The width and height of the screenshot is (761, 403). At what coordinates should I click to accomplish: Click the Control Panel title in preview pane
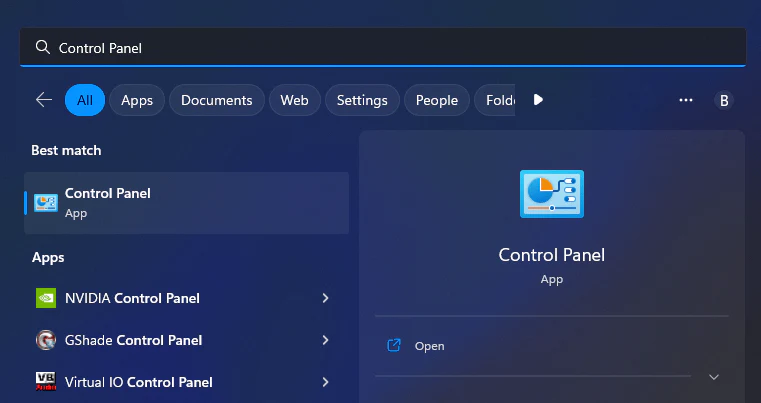[552, 255]
